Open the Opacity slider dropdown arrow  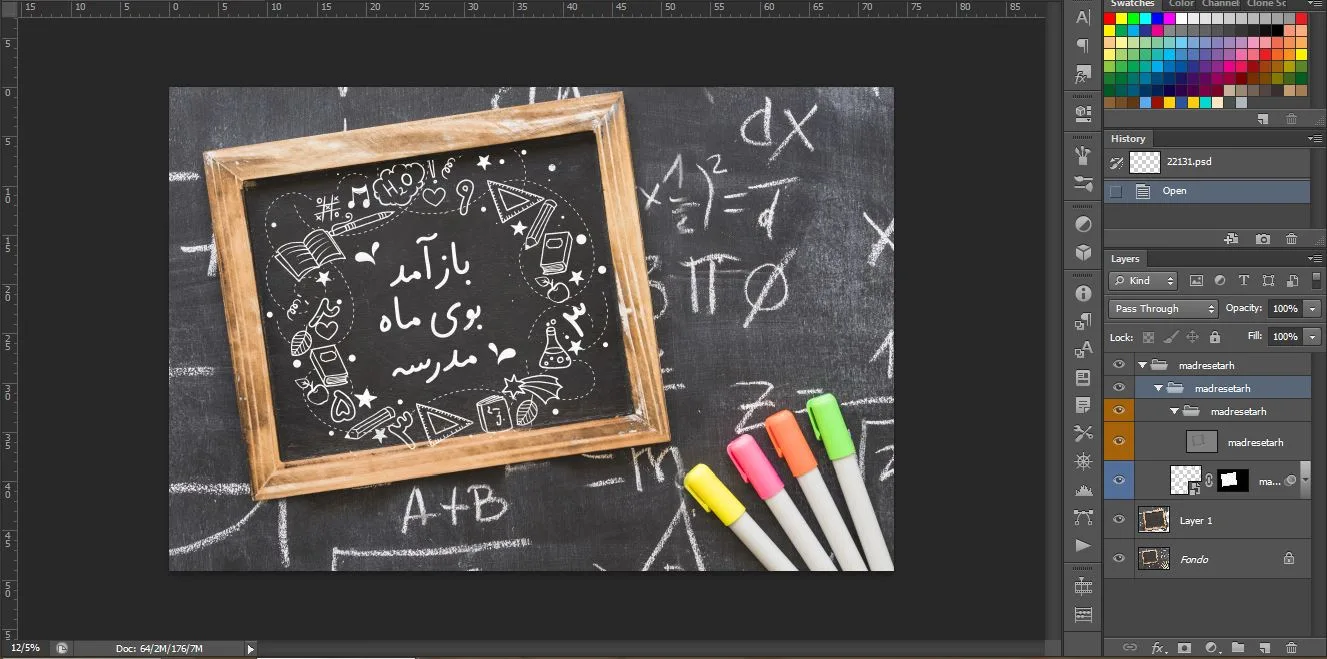(x=1312, y=309)
